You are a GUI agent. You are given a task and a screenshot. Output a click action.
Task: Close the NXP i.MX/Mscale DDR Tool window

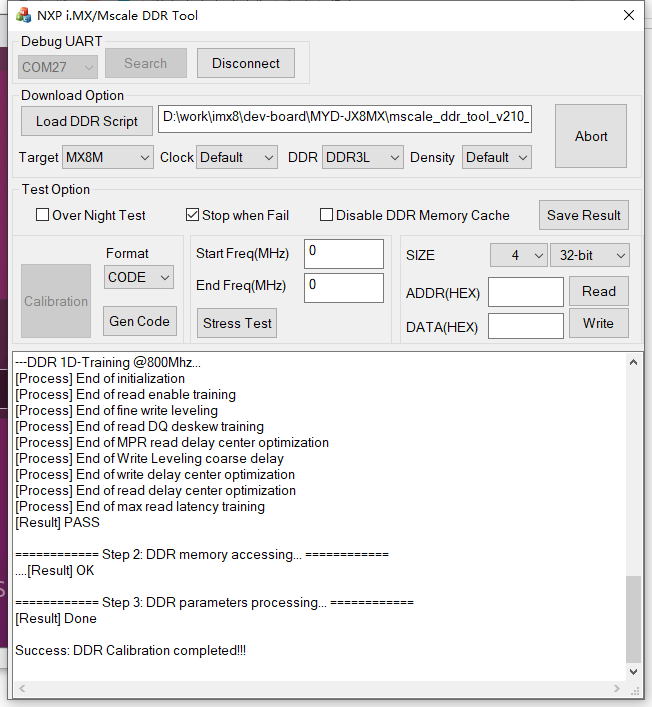(x=629, y=15)
